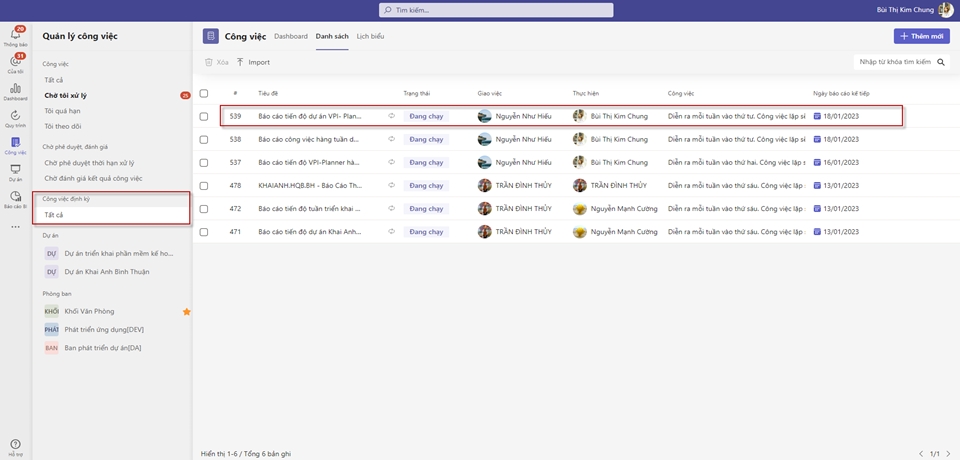
Task: Select the Dự án icon in left rail
Action: click(15, 172)
